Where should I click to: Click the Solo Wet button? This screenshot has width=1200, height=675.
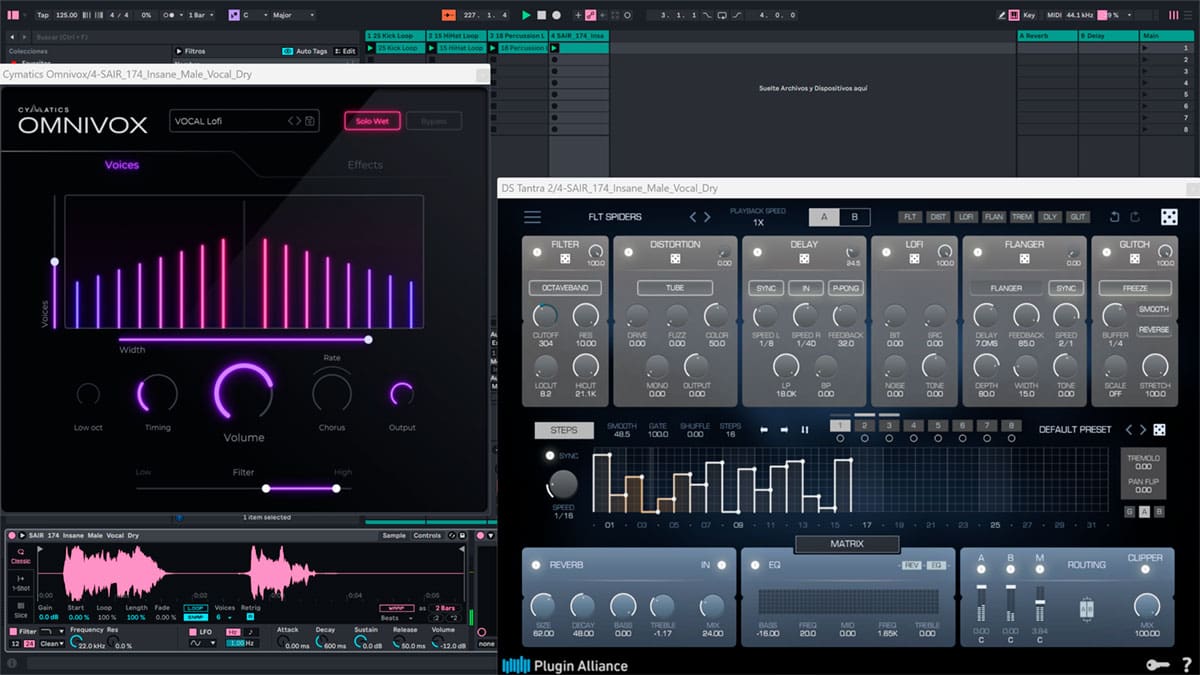click(372, 121)
